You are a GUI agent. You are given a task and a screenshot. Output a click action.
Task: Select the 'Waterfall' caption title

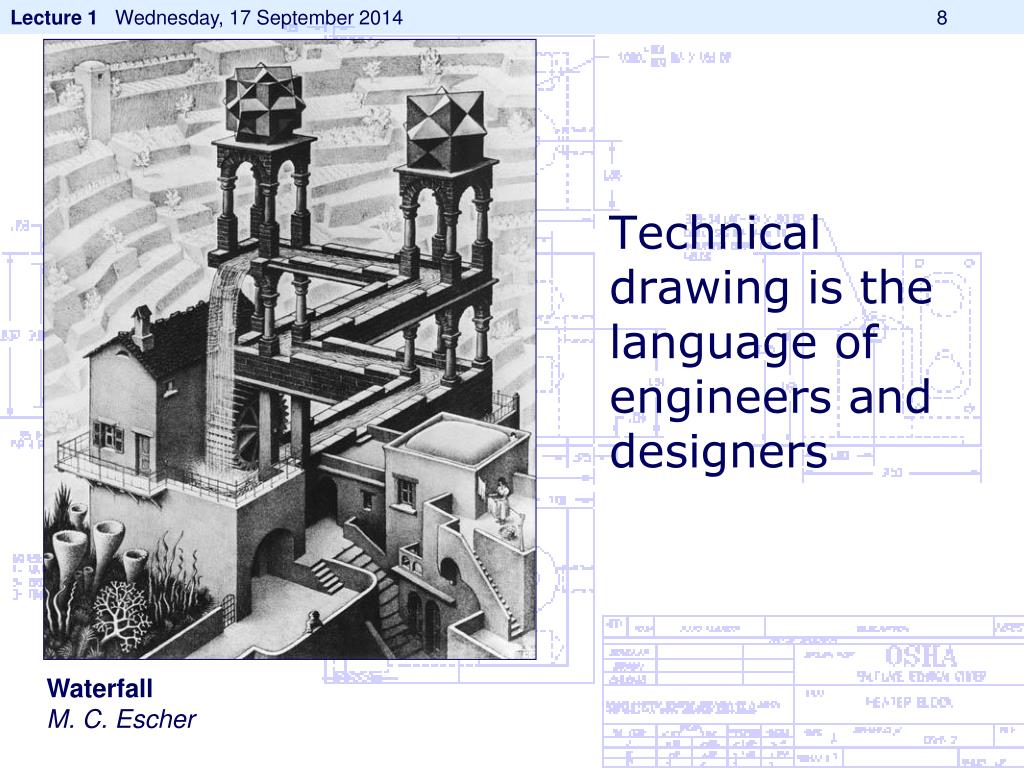[x=100, y=688]
